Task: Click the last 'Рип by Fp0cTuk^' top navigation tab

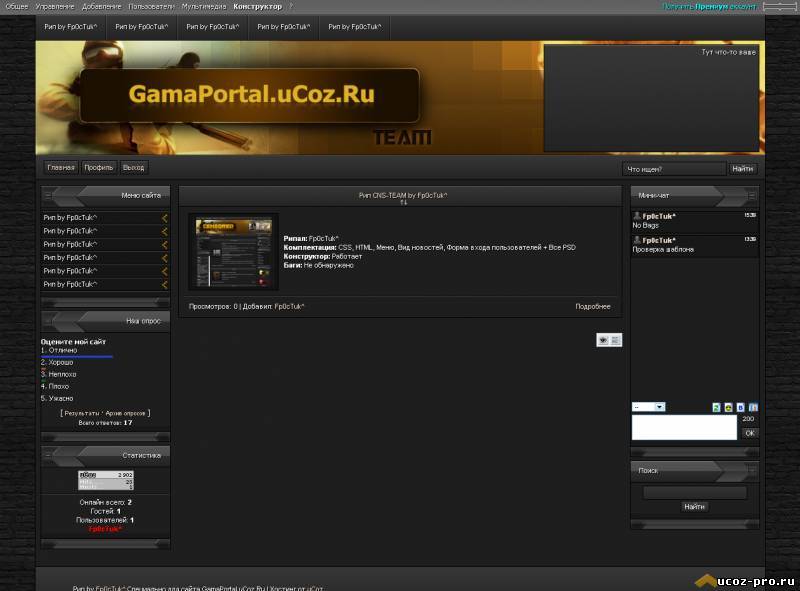Action: (x=355, y=27)
